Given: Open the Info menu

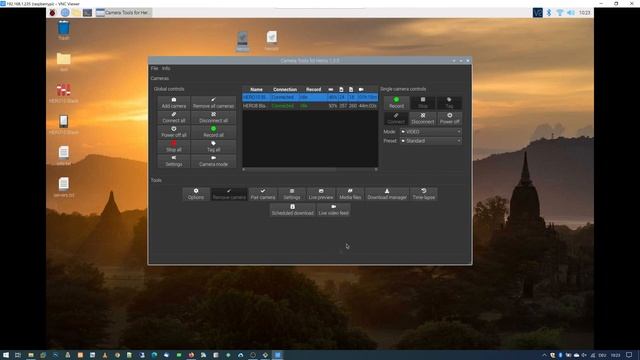Looking at the screenshot, I should click(x=166, y=68).
